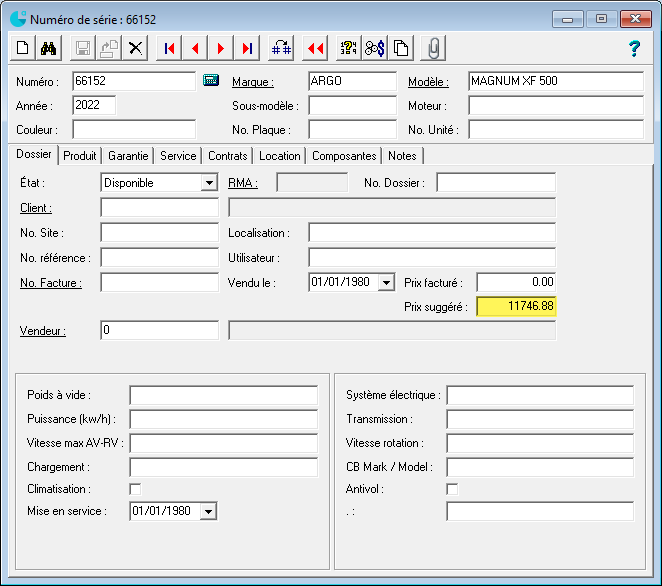Open search with the binoculars icon

pyautogui.click(x=49, y=48)
